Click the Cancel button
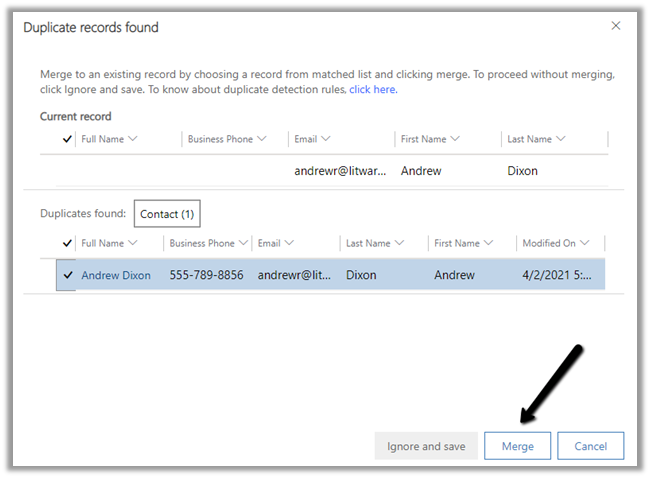This screenshot has height=478, width=650. (590, 446)
